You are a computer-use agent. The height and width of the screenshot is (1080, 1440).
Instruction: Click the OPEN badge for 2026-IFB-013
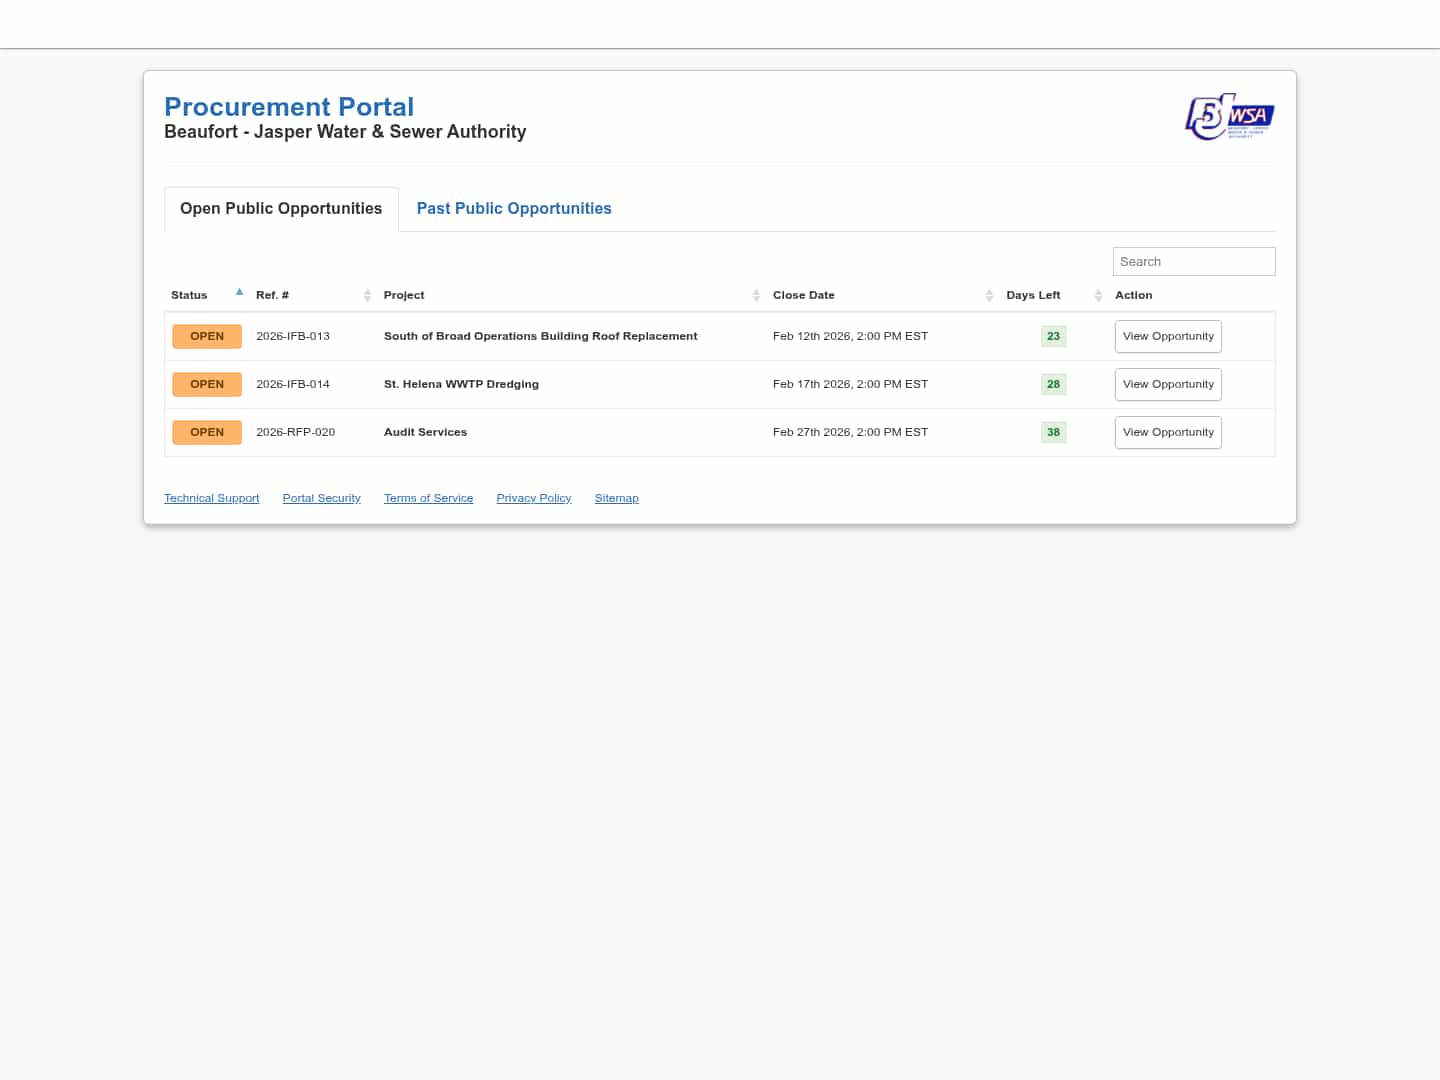207,336
